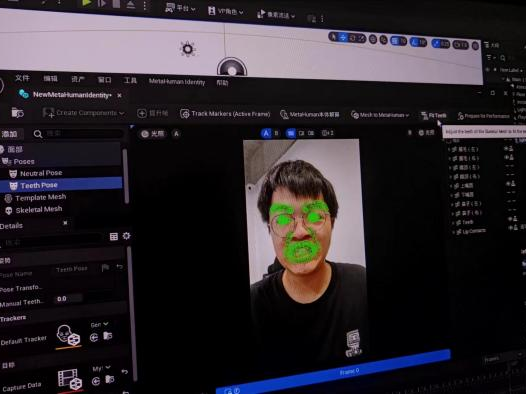Screen dimensions: 526x394
Task: Browse to the Capture Data asset folder icon
Action: click(109, 379)
